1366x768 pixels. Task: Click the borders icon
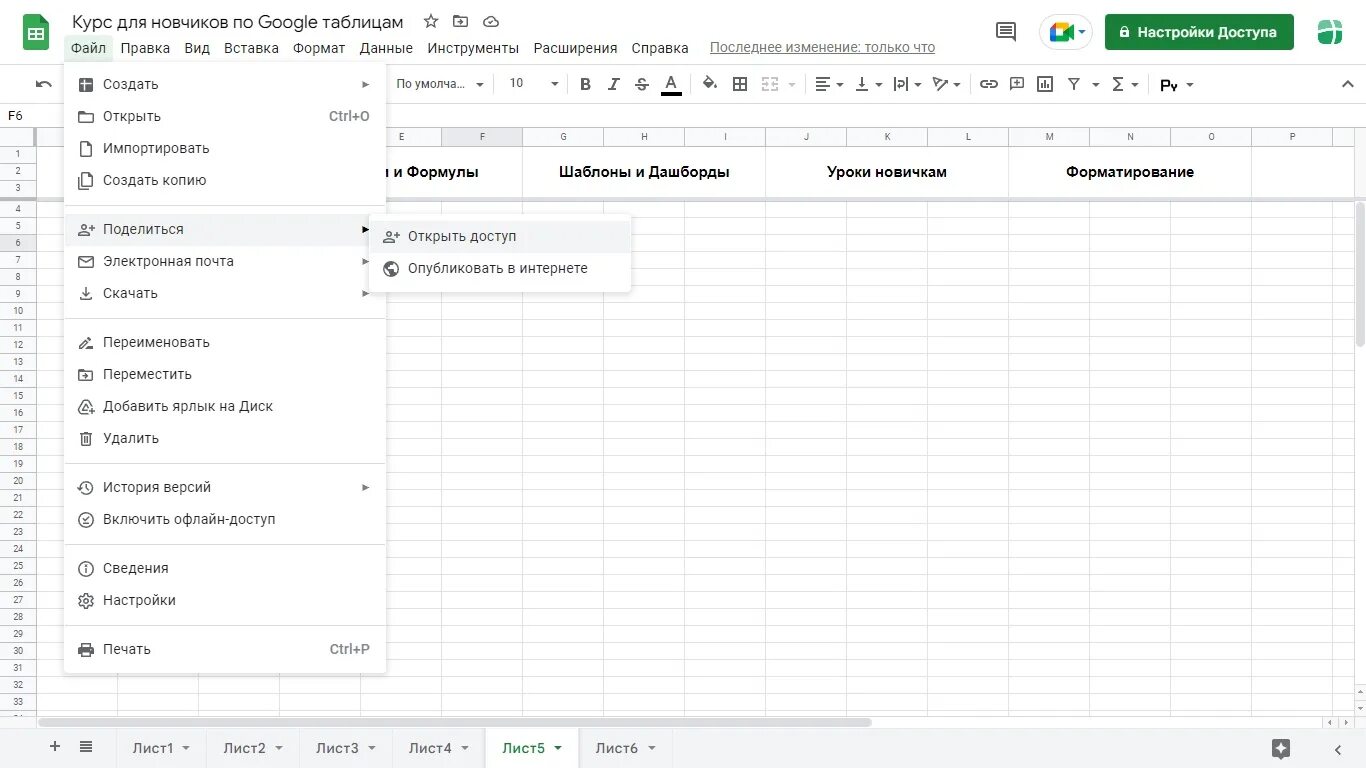point(740,84)
